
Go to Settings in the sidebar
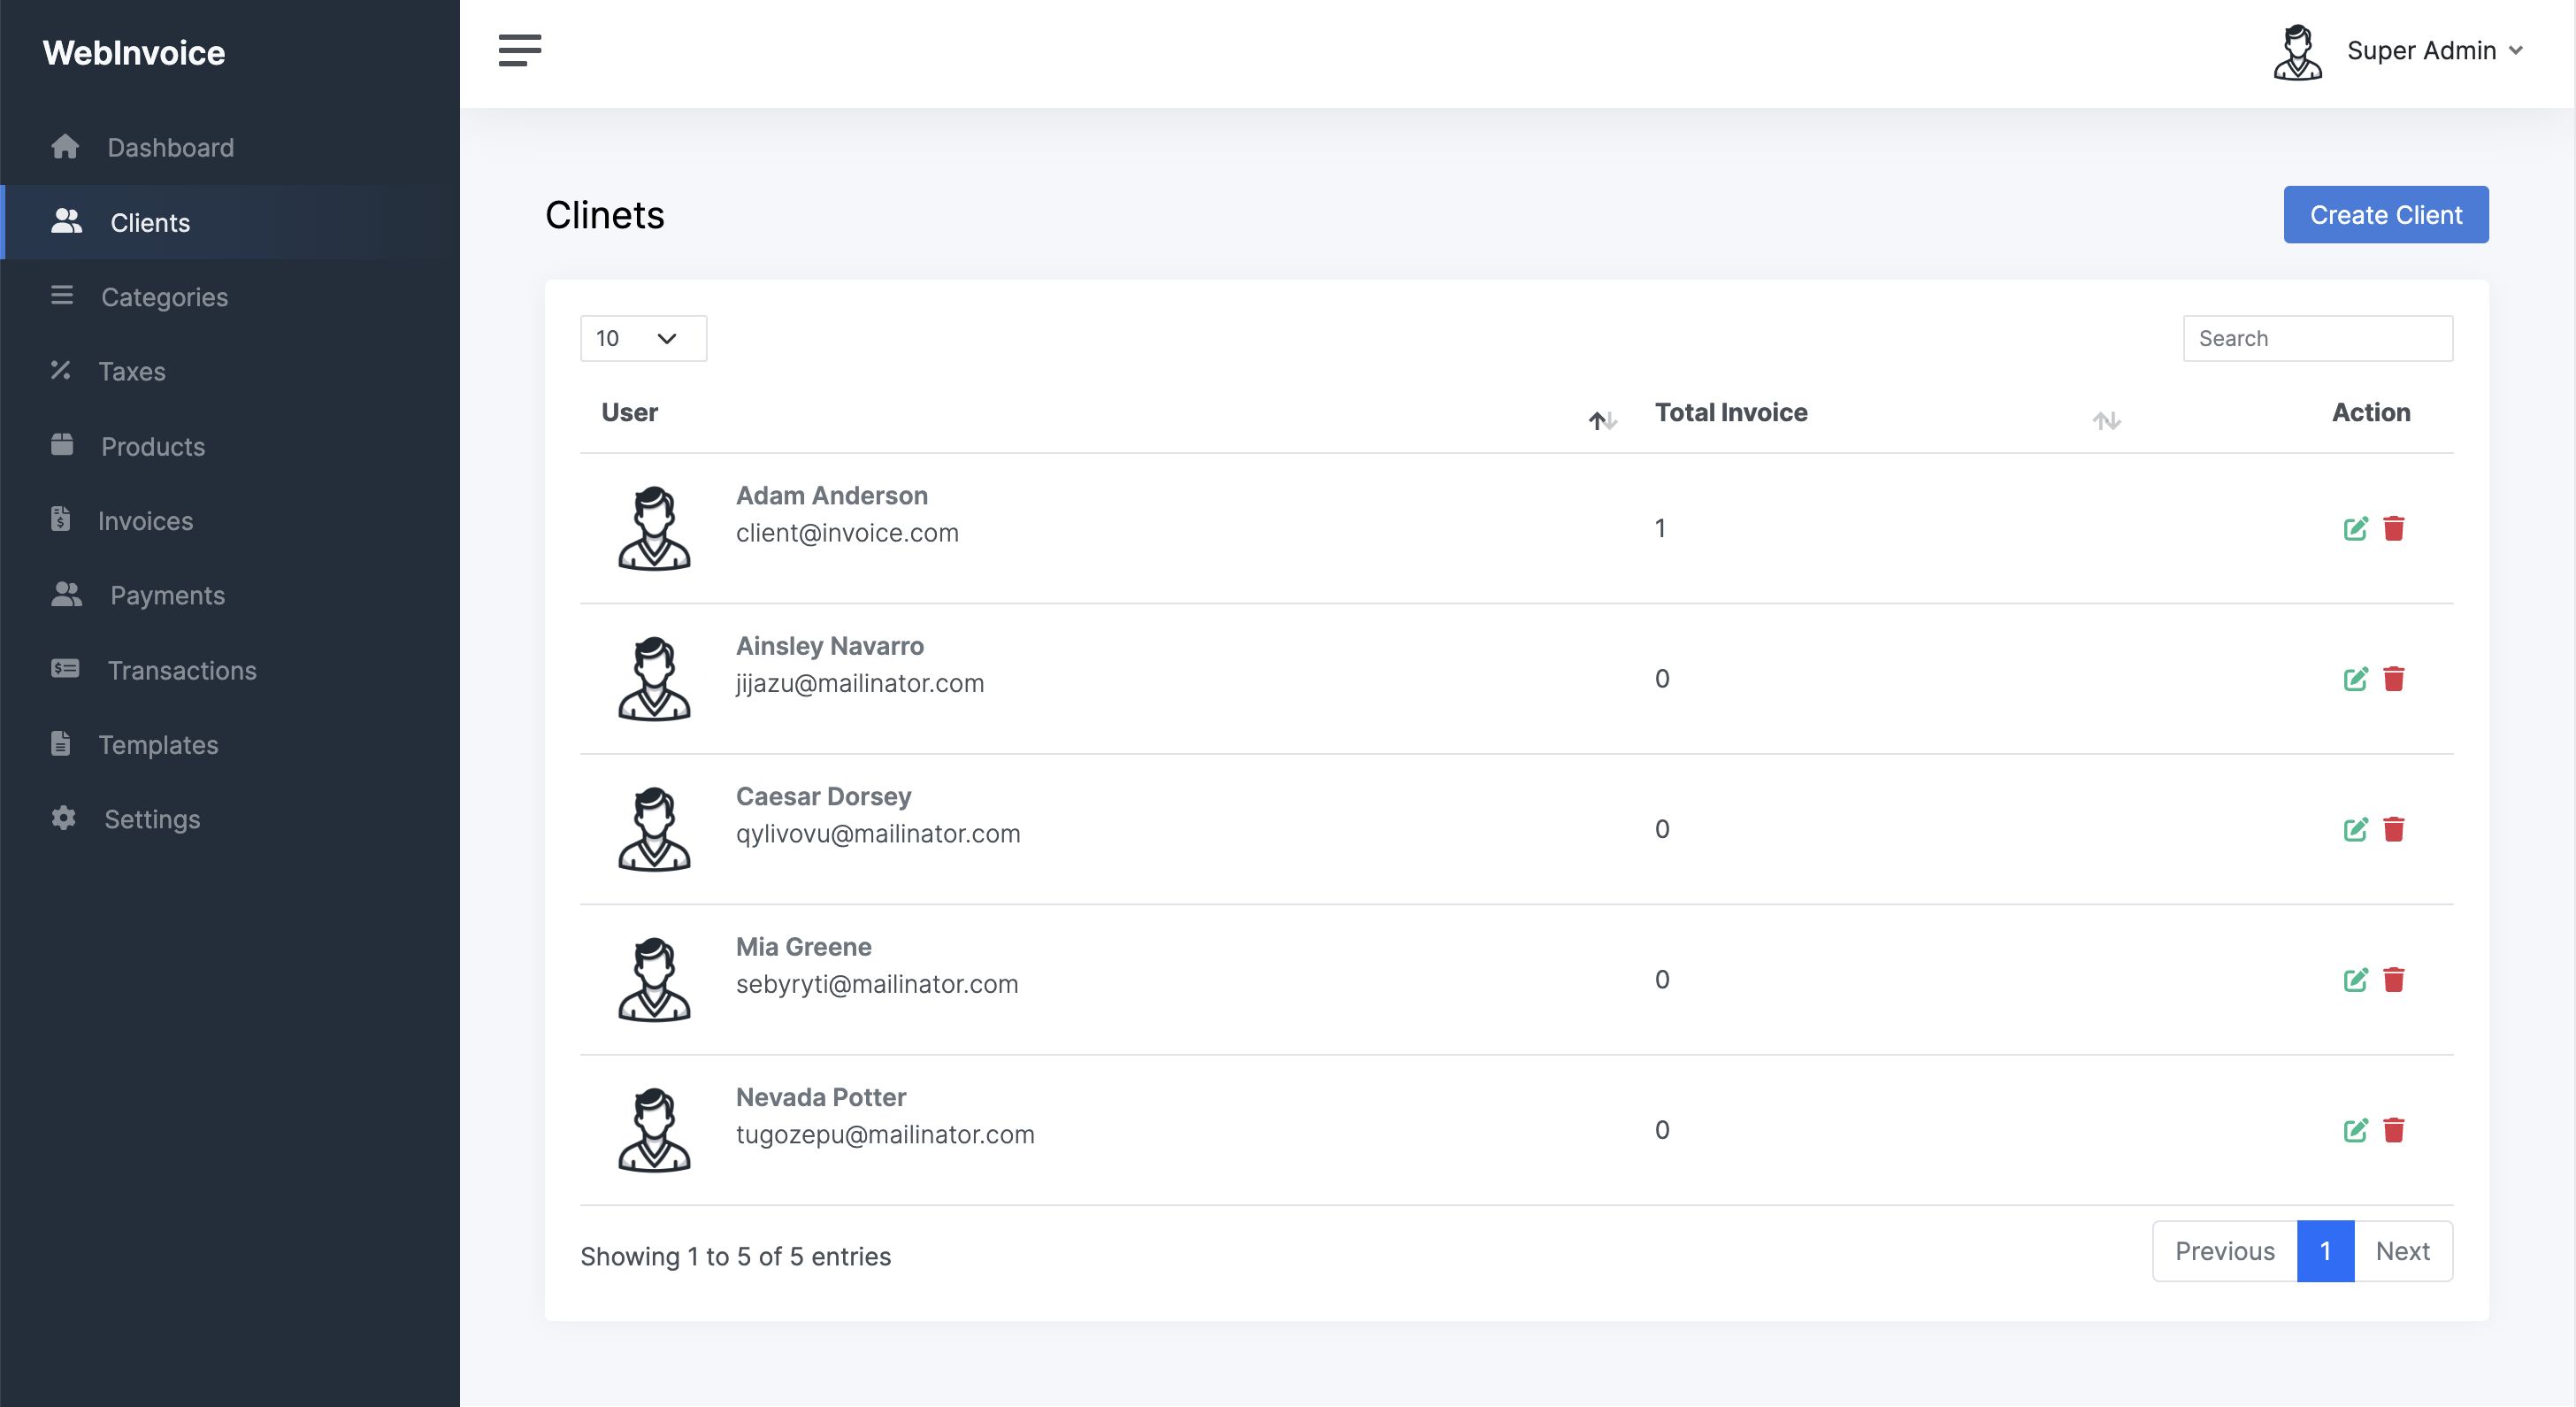152,819
